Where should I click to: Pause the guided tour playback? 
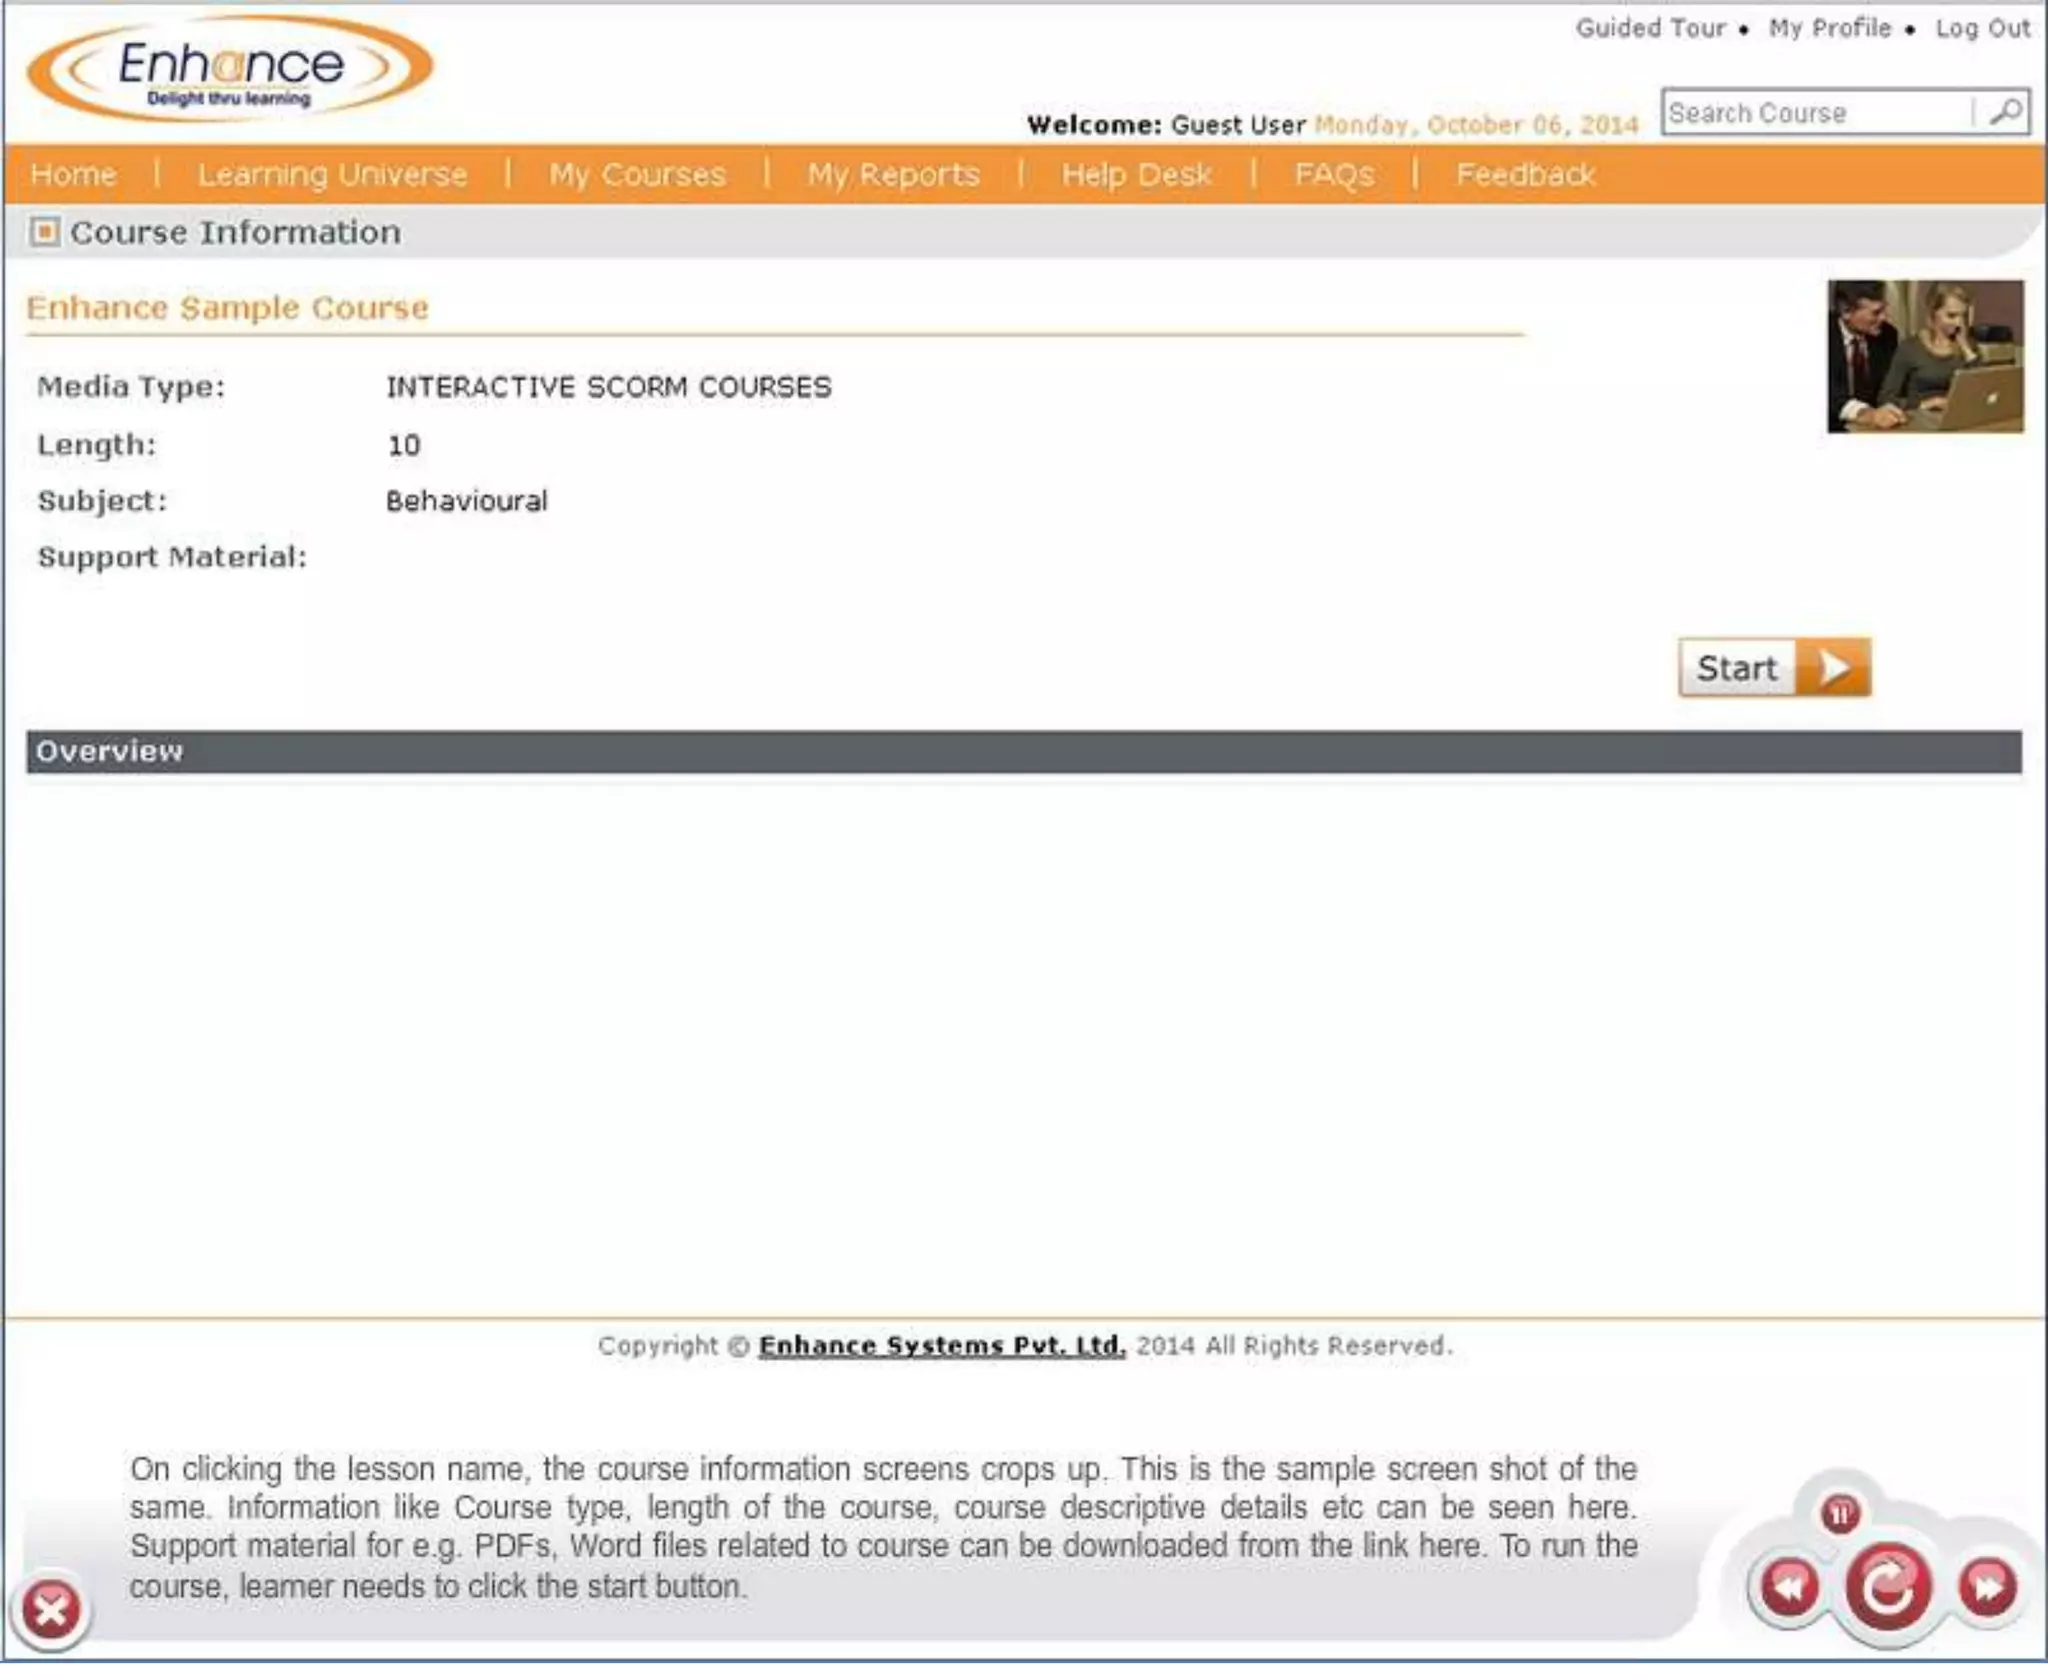pyautogui.click(x=1840, y=1514)
